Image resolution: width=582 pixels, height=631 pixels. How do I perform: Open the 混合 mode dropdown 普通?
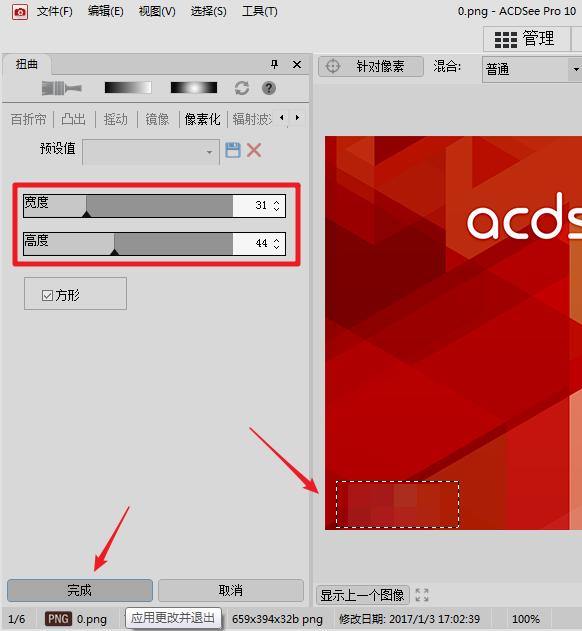pos(532,69)
